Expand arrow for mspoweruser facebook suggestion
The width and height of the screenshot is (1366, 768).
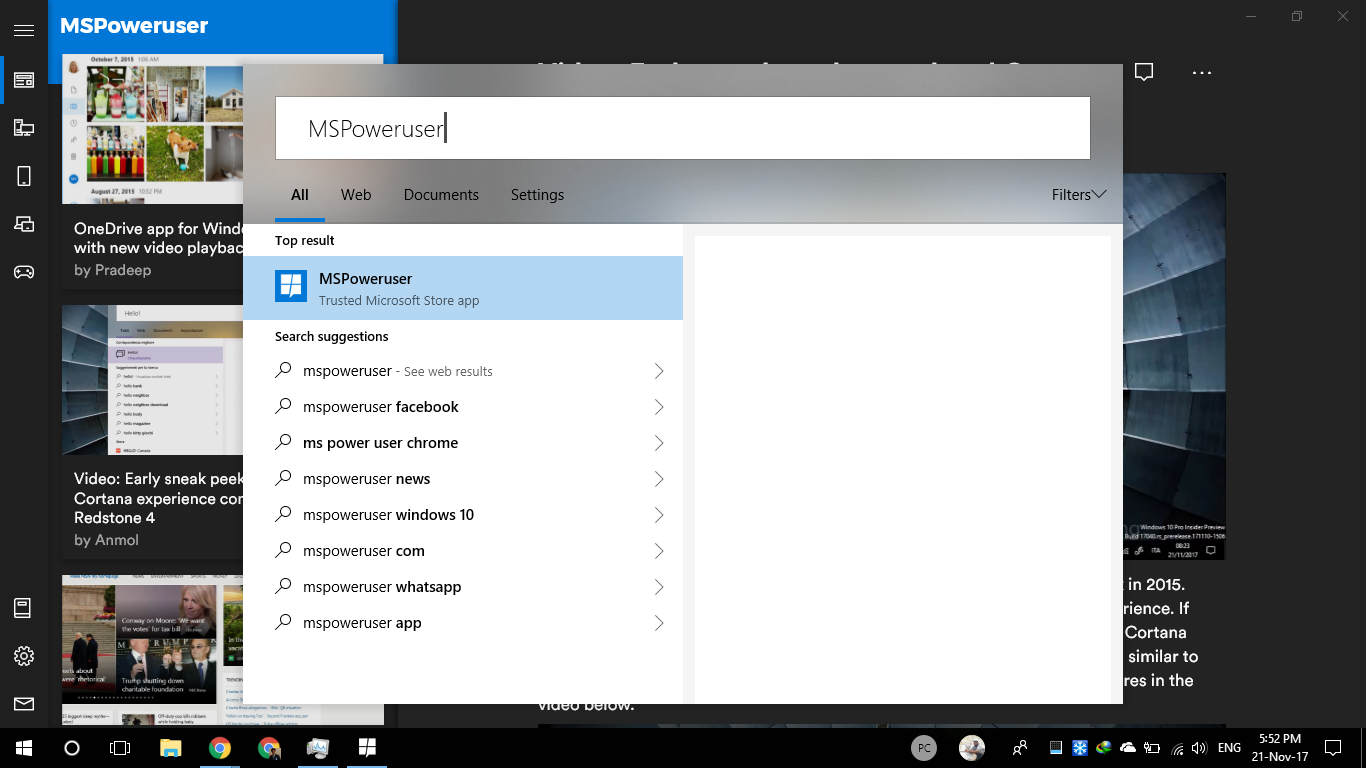pyautogui.click(x=658, y=407)
